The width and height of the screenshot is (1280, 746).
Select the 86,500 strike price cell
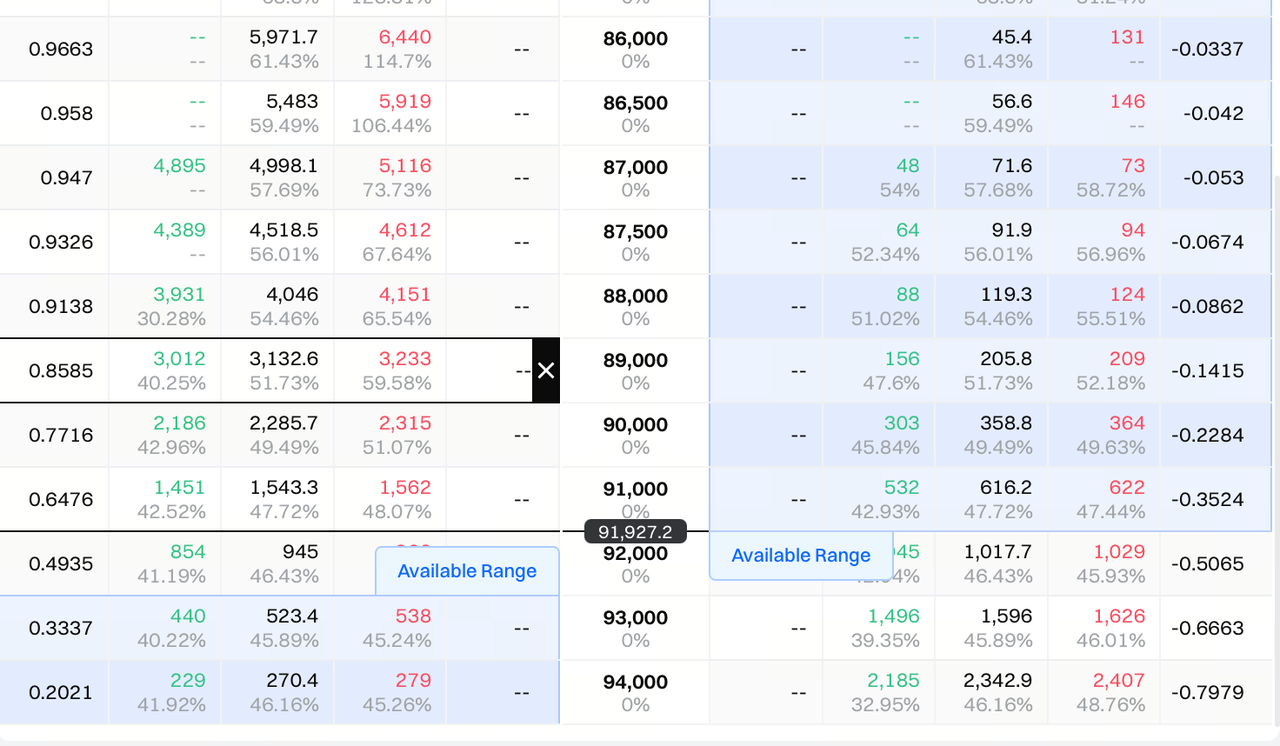coord(635,103)
